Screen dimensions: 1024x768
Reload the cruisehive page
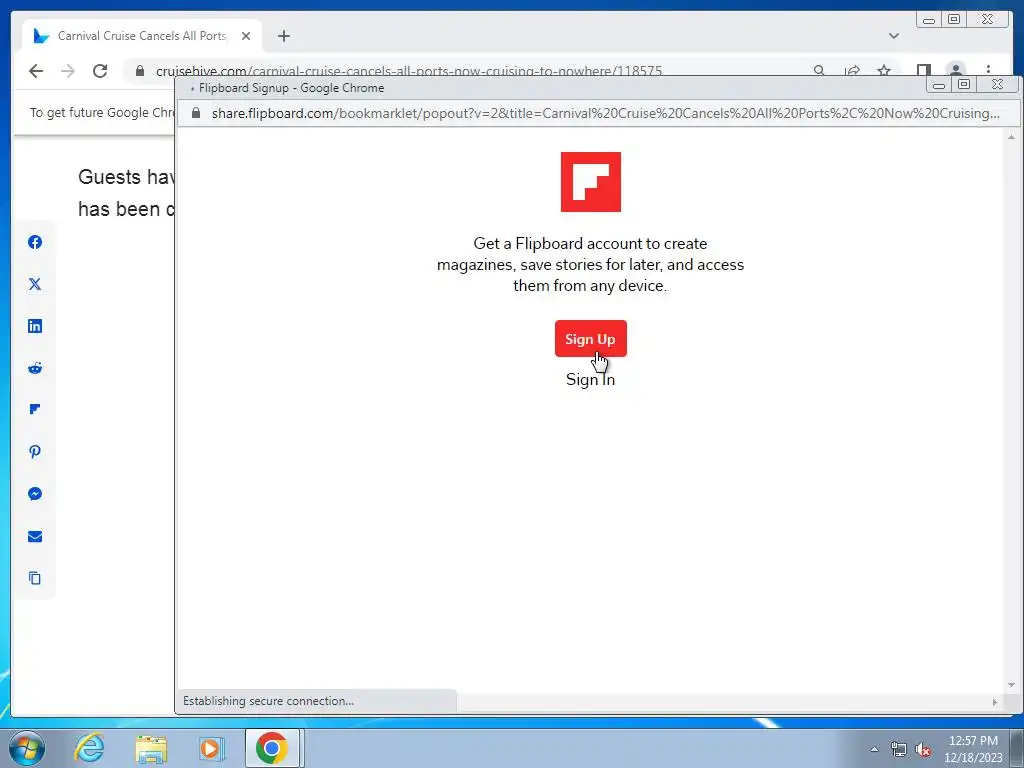(100, 71)
